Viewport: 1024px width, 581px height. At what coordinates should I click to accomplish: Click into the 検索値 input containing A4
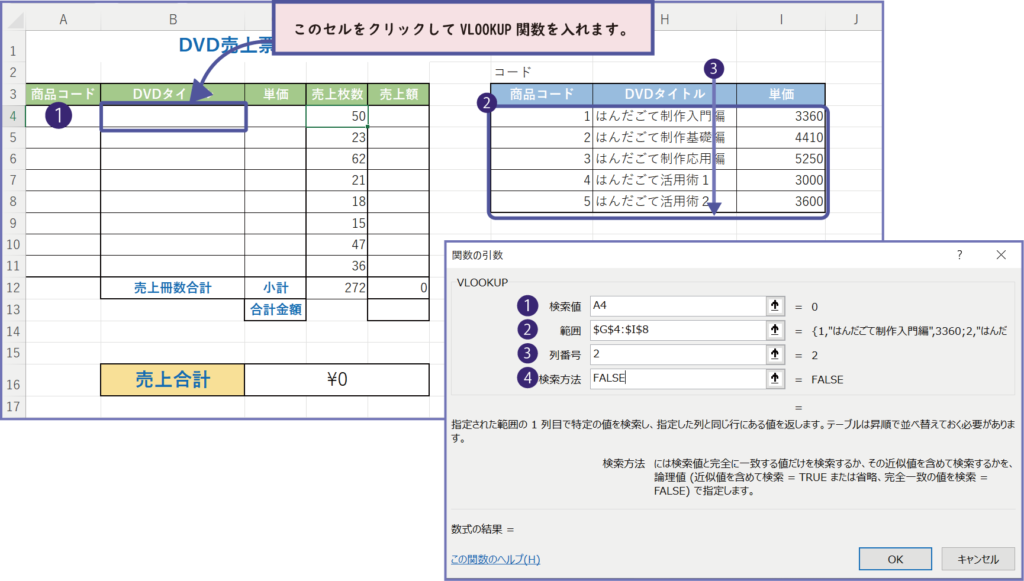point(675,306)
